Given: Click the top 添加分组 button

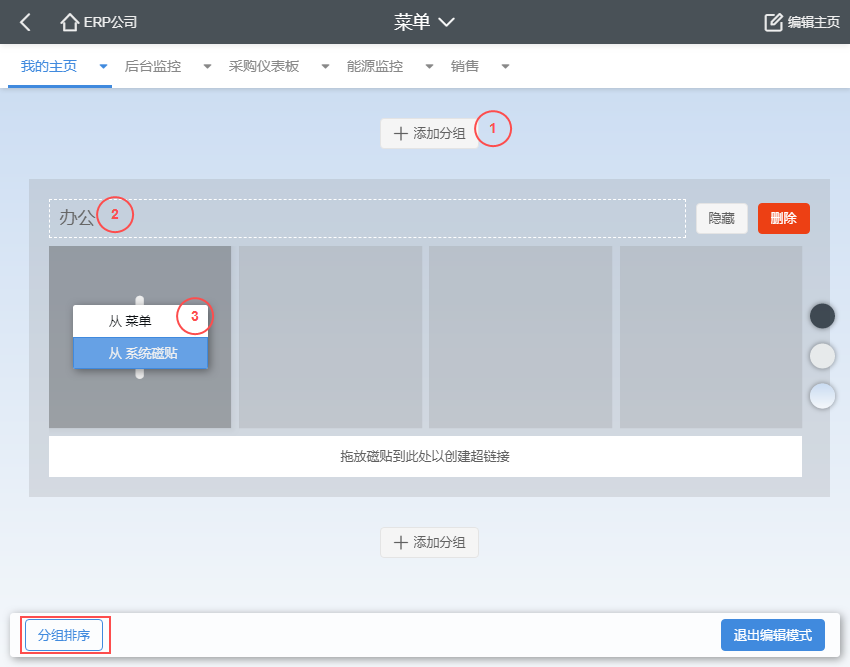Looking at the screenshot, I should click(x=429, y=133).
